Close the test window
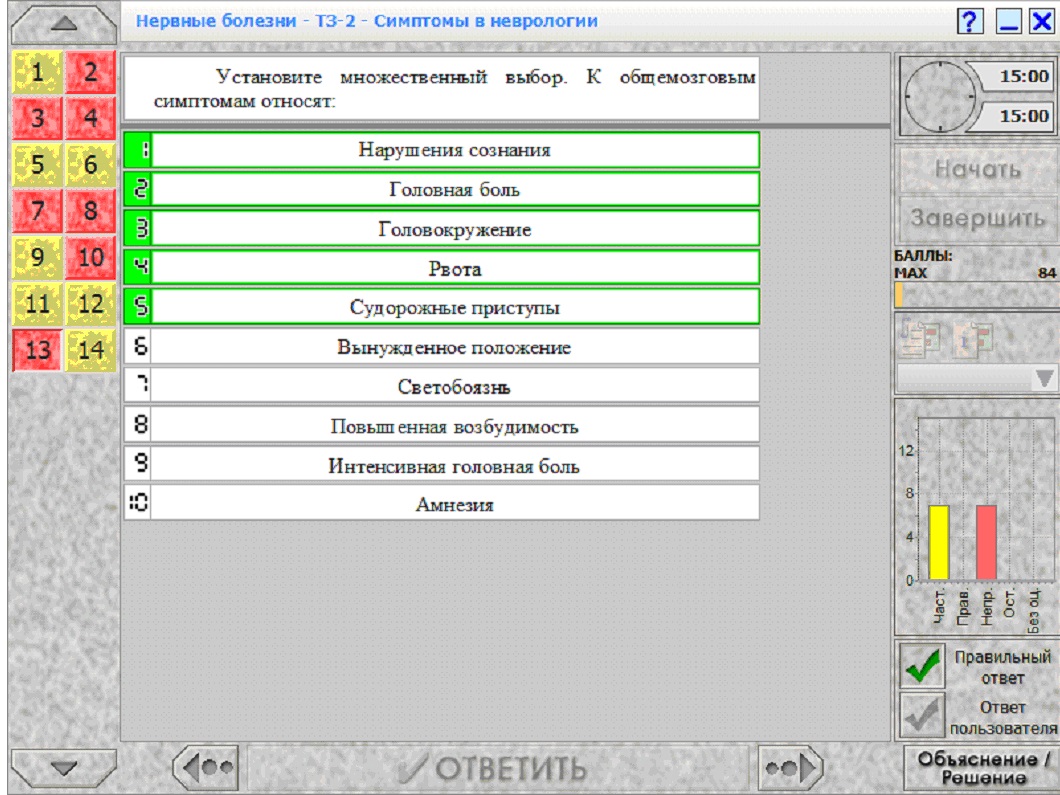 (x=1042, y=22)
